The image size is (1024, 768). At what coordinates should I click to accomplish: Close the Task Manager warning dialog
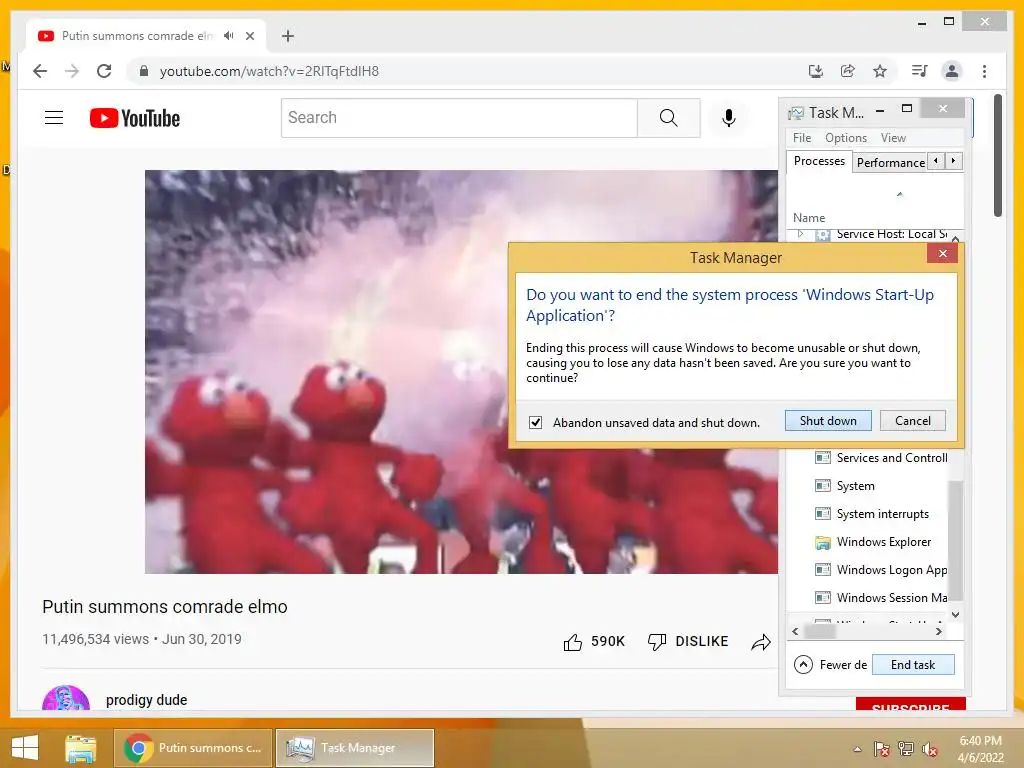[x=942, y=253]
